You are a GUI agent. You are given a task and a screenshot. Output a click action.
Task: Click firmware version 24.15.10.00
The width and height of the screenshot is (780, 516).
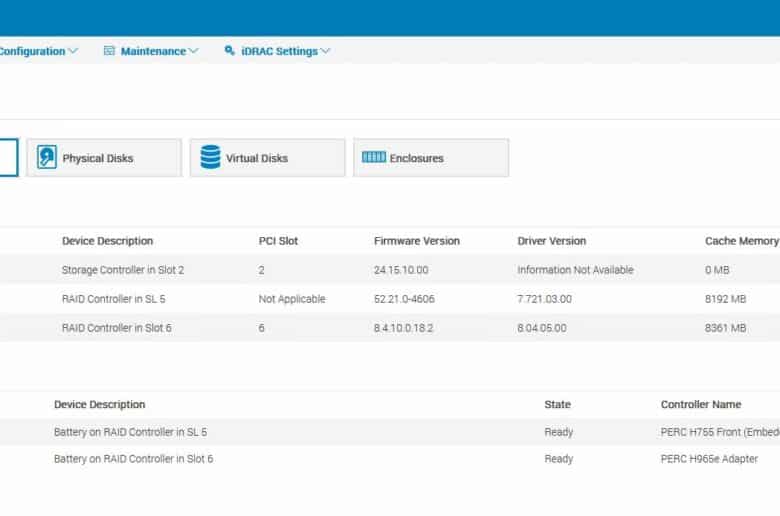(401, 270)
